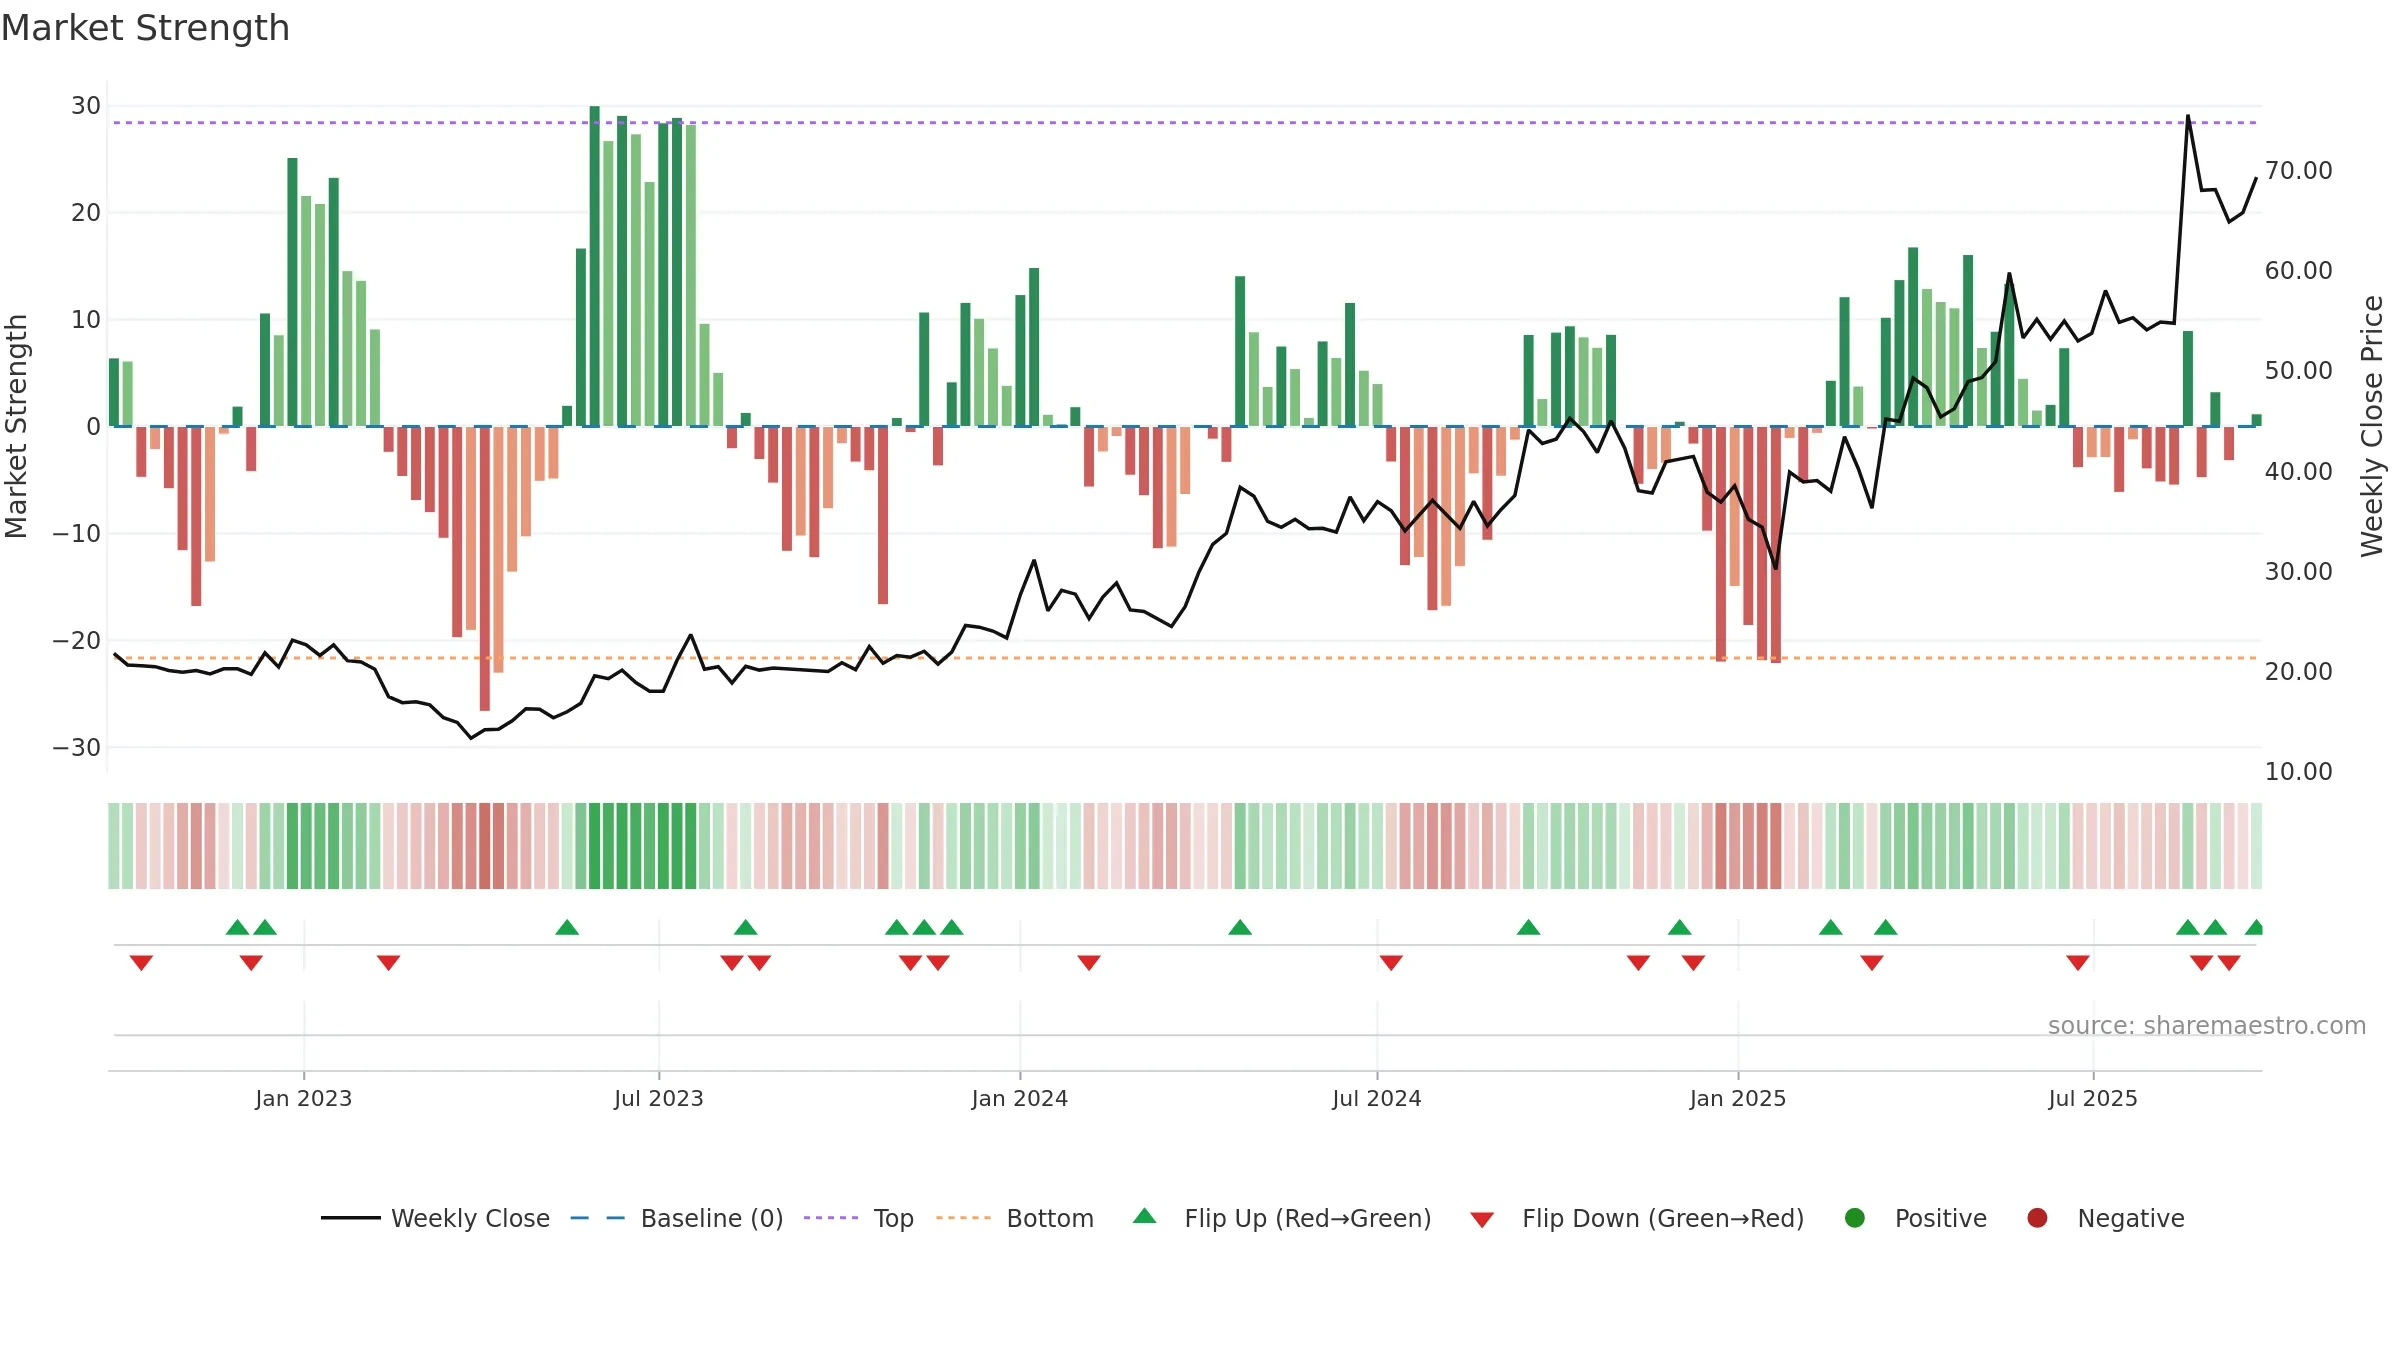Click the 70.00 price axis label
The image size is (2400, 1350).
click(2298, 171)
